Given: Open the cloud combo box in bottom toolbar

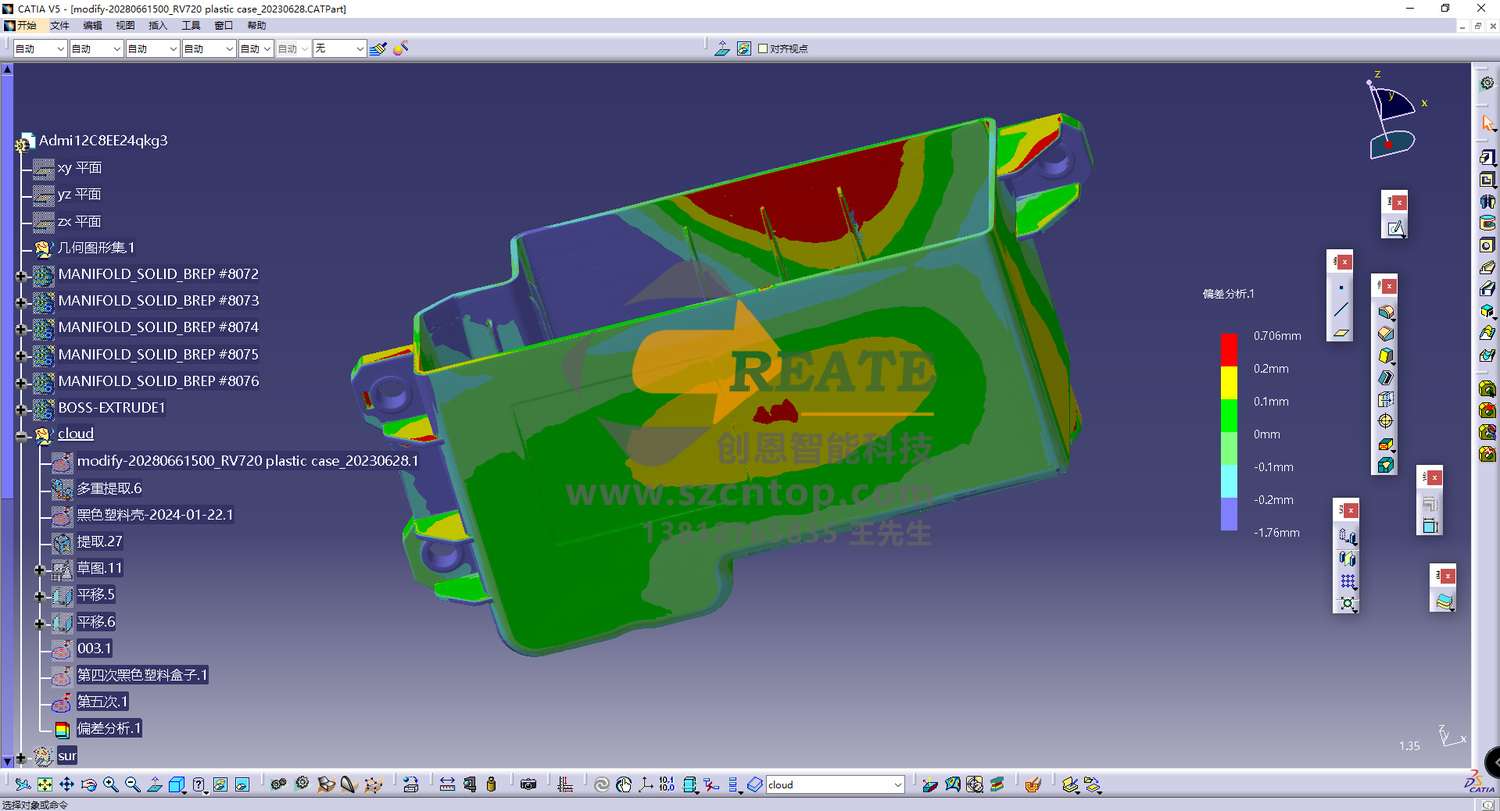Looking at the screenshot, I should coord(835,785).
